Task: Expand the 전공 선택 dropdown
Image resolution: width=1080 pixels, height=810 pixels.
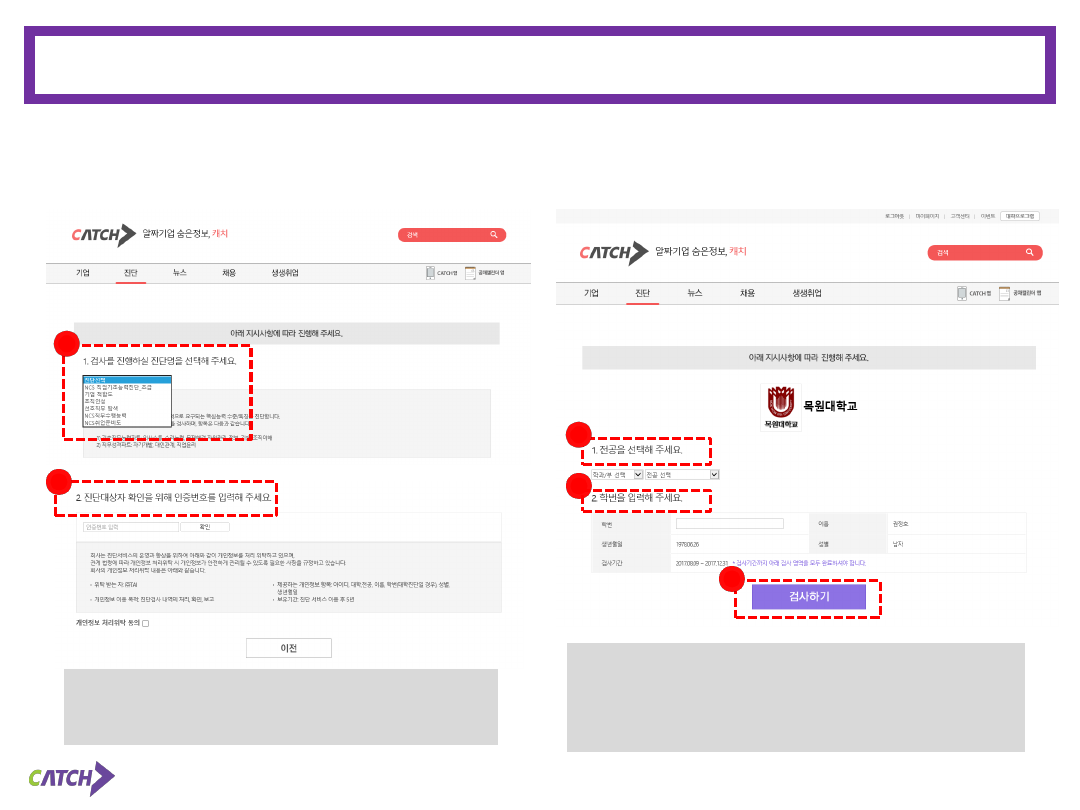Action: 683,474
